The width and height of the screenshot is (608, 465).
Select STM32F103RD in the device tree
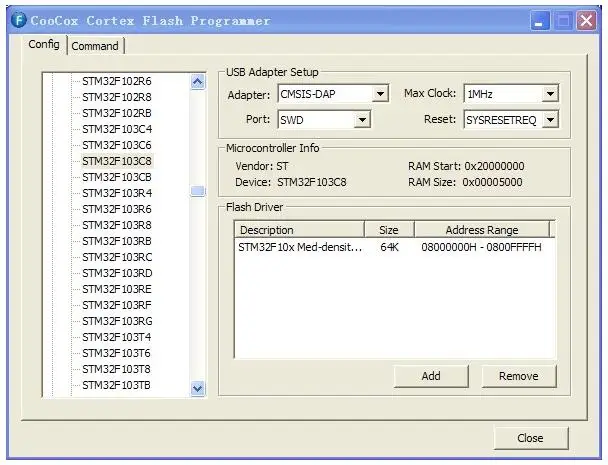[x=117, y=273]
